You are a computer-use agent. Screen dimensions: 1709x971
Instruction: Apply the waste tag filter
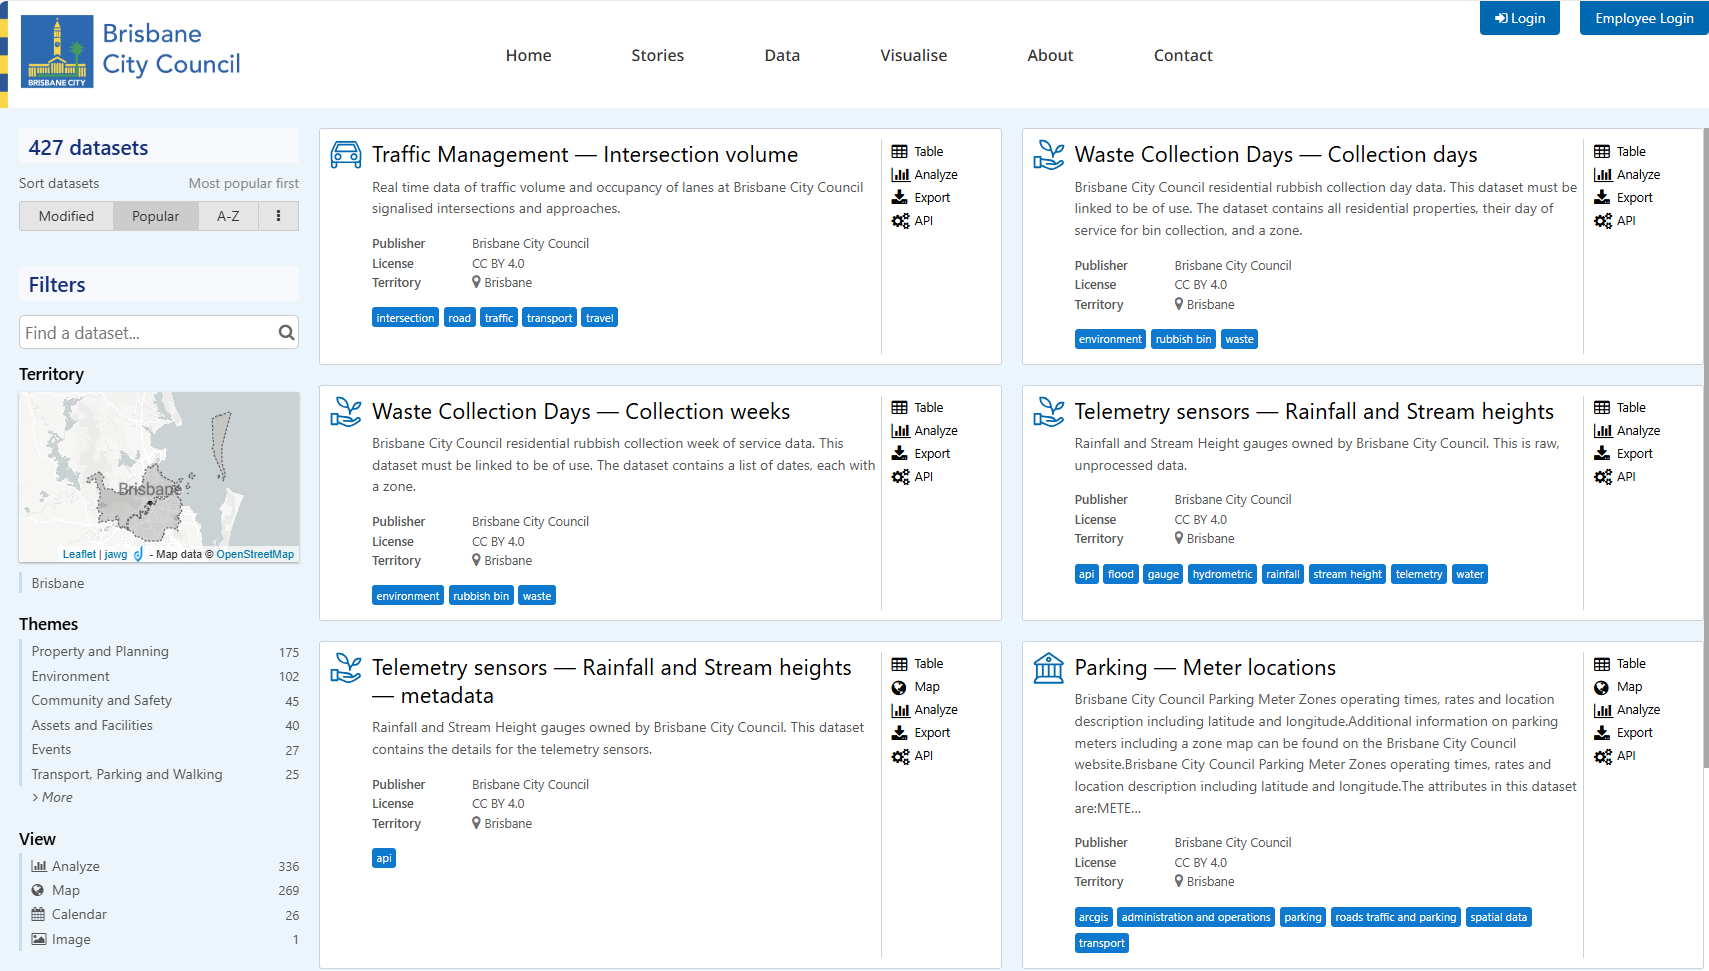pos(1239,339)
